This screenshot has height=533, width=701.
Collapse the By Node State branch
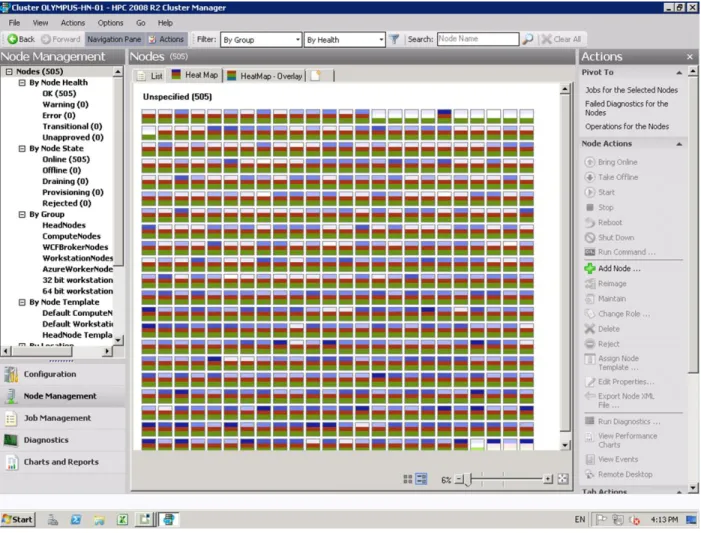22,148
